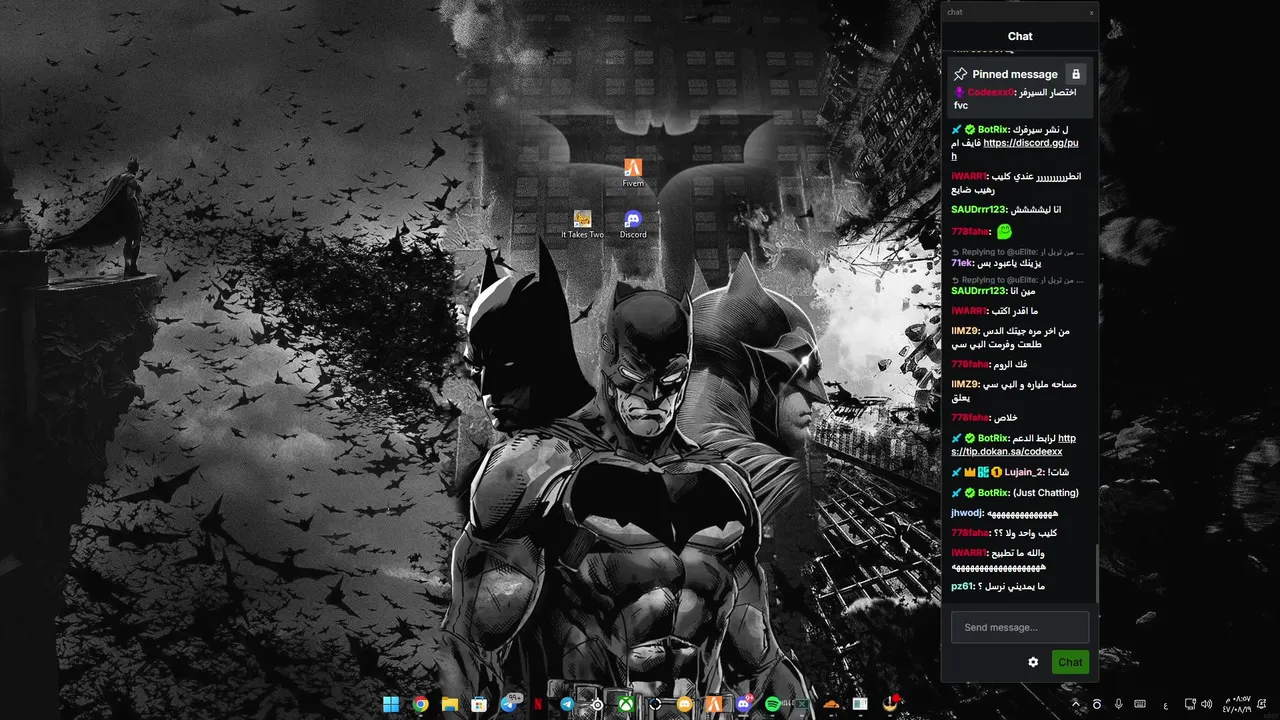Screen dimensions: 1280x720
Task: Open Excel from the taskbar
Action: (x=801, y=704)
